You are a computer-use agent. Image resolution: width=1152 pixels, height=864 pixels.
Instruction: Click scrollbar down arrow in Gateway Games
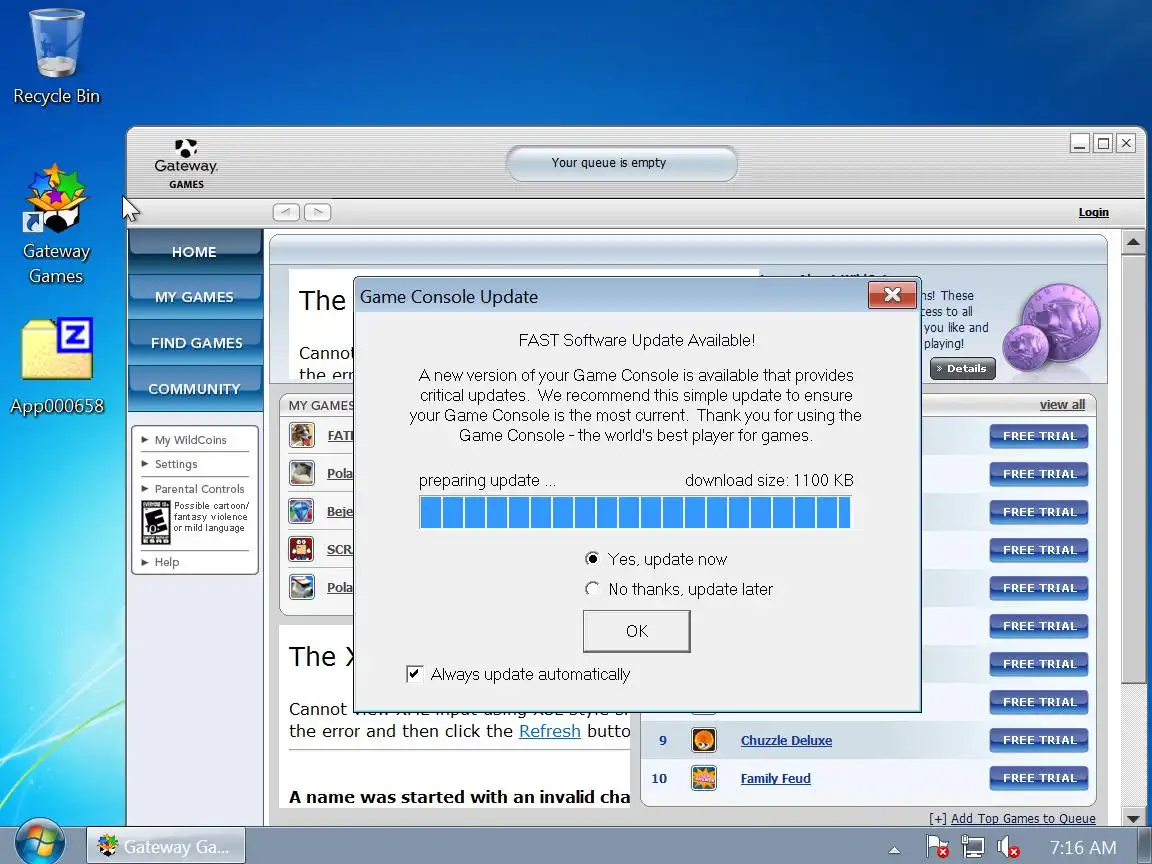coord(1133,818)
